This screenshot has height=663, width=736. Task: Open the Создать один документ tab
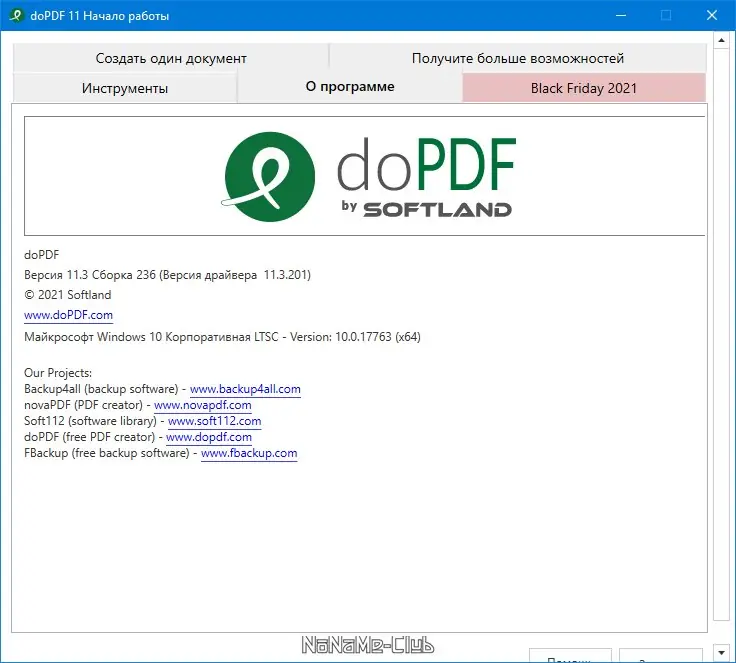click(171, 58)
